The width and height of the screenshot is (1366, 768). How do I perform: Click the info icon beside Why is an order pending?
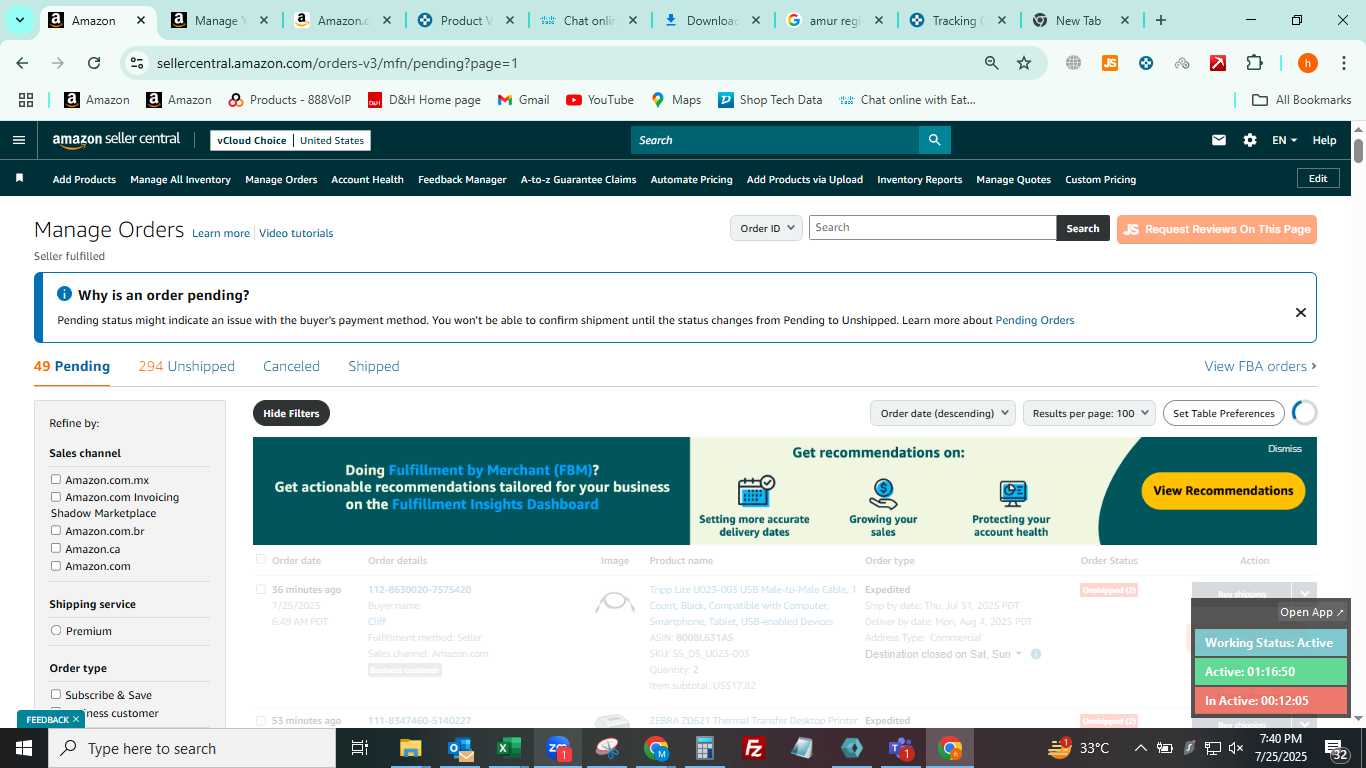65,294
